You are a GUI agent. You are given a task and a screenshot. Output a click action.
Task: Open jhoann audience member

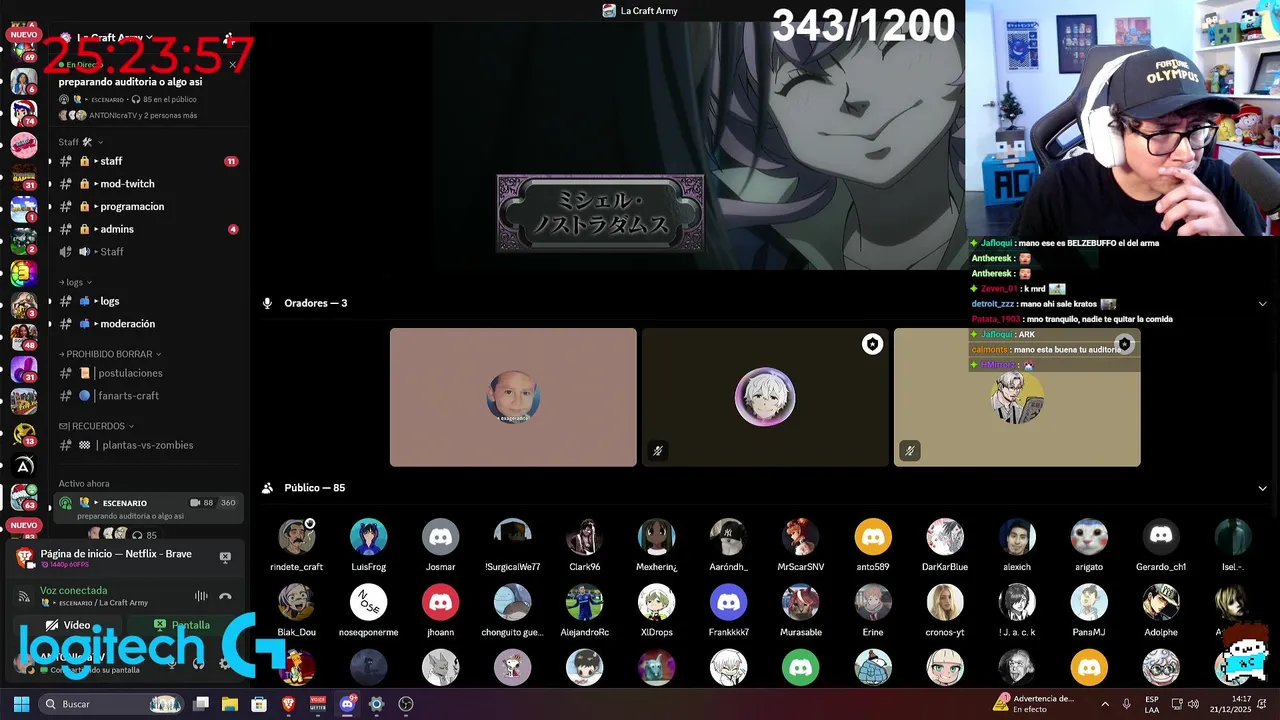(x=440, y=611)
